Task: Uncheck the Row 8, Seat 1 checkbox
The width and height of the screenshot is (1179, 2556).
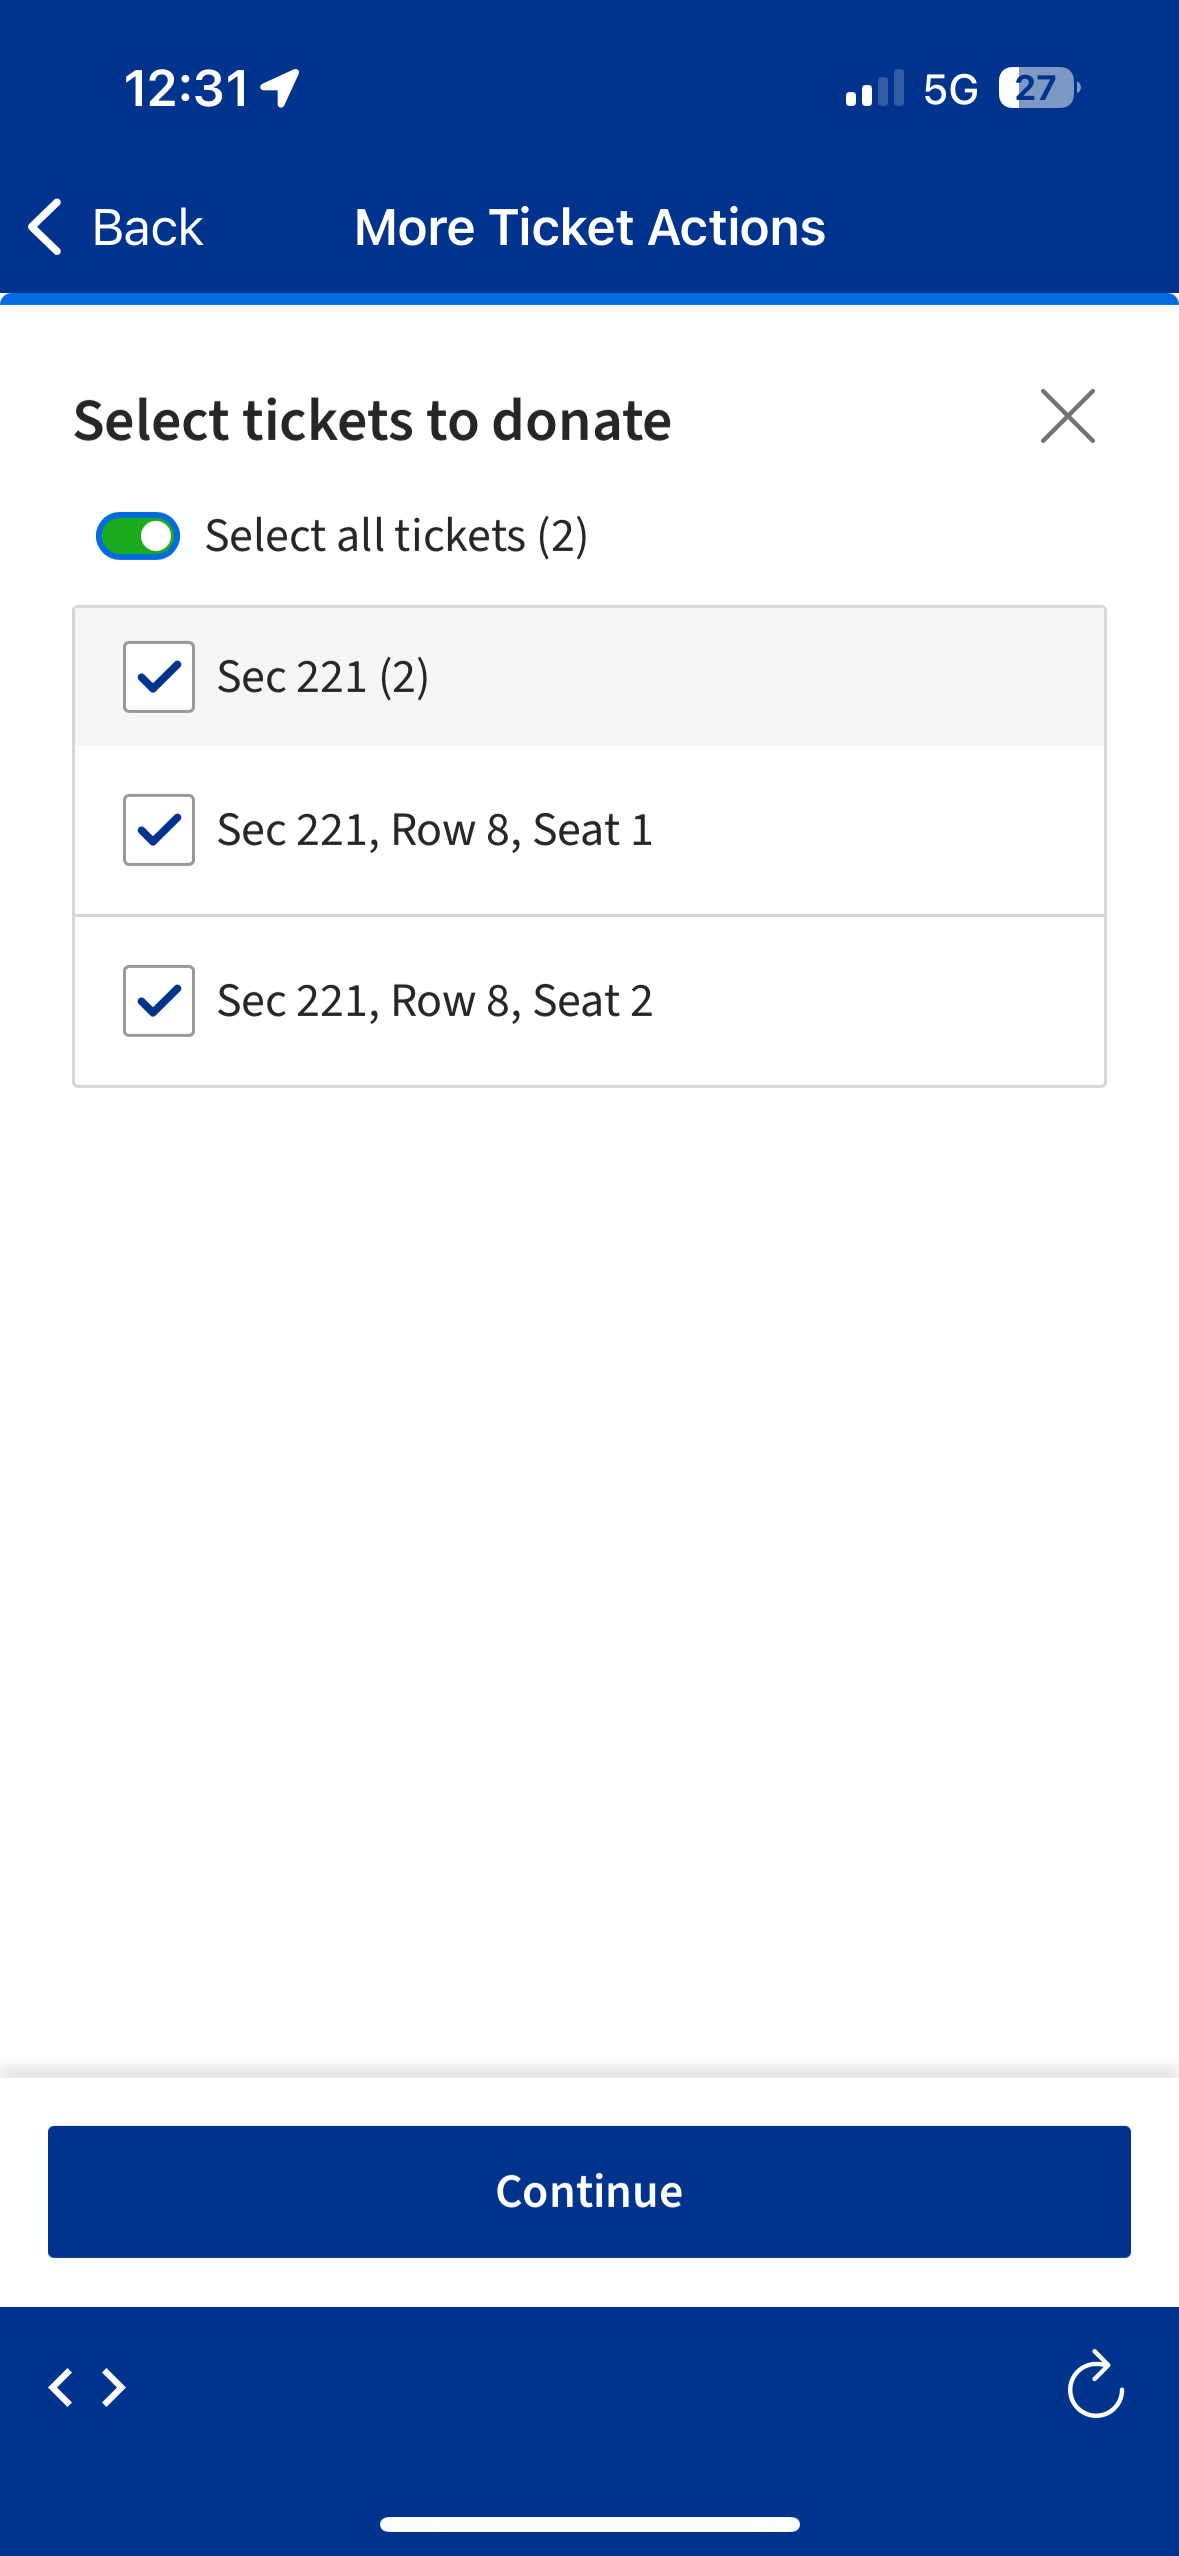Action: [x=159, y=830]
